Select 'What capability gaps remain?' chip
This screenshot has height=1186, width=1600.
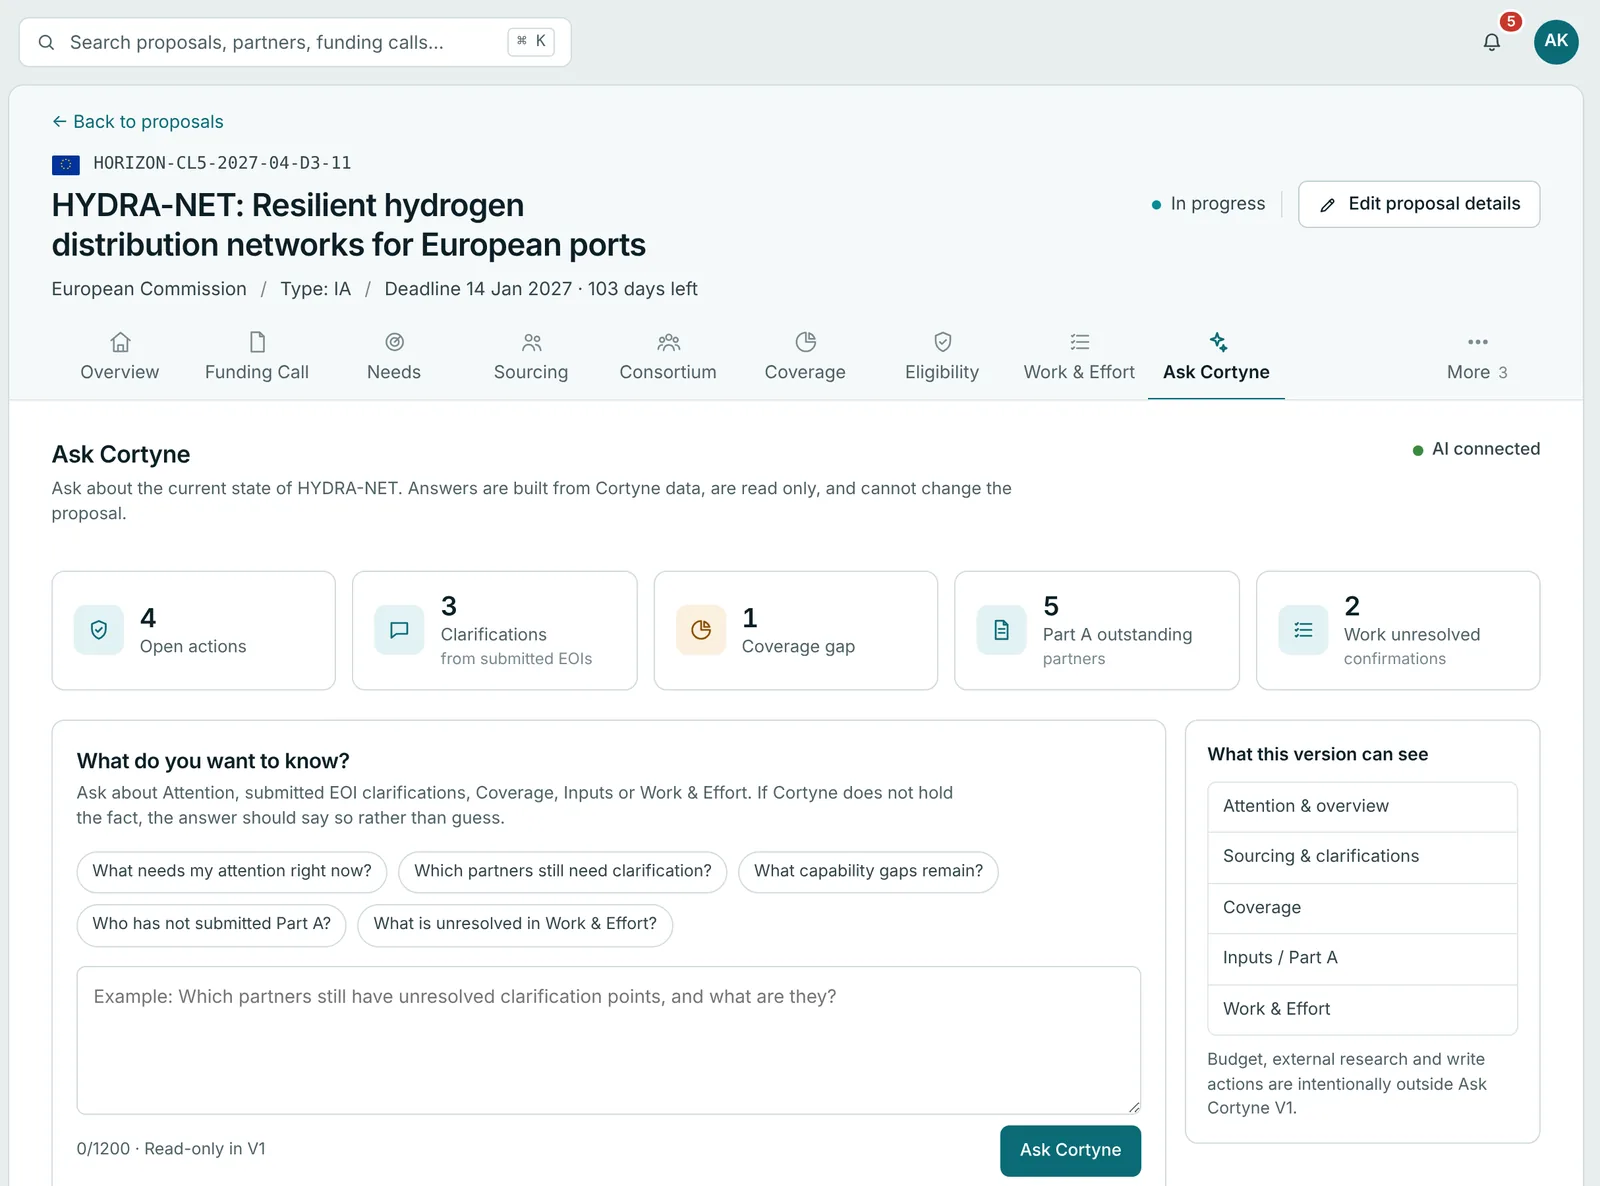pos(868,871)
